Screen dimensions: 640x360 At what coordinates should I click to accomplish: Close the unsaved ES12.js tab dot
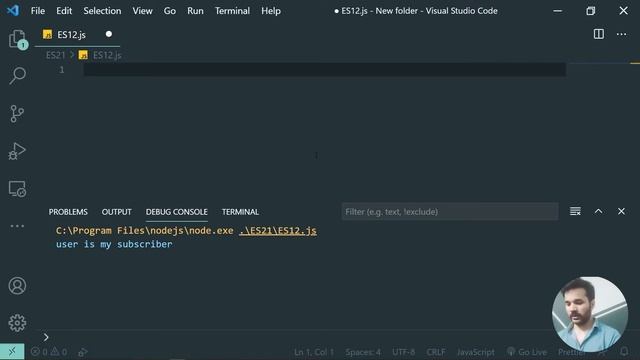pyautogui.click(x=109, y=34)
